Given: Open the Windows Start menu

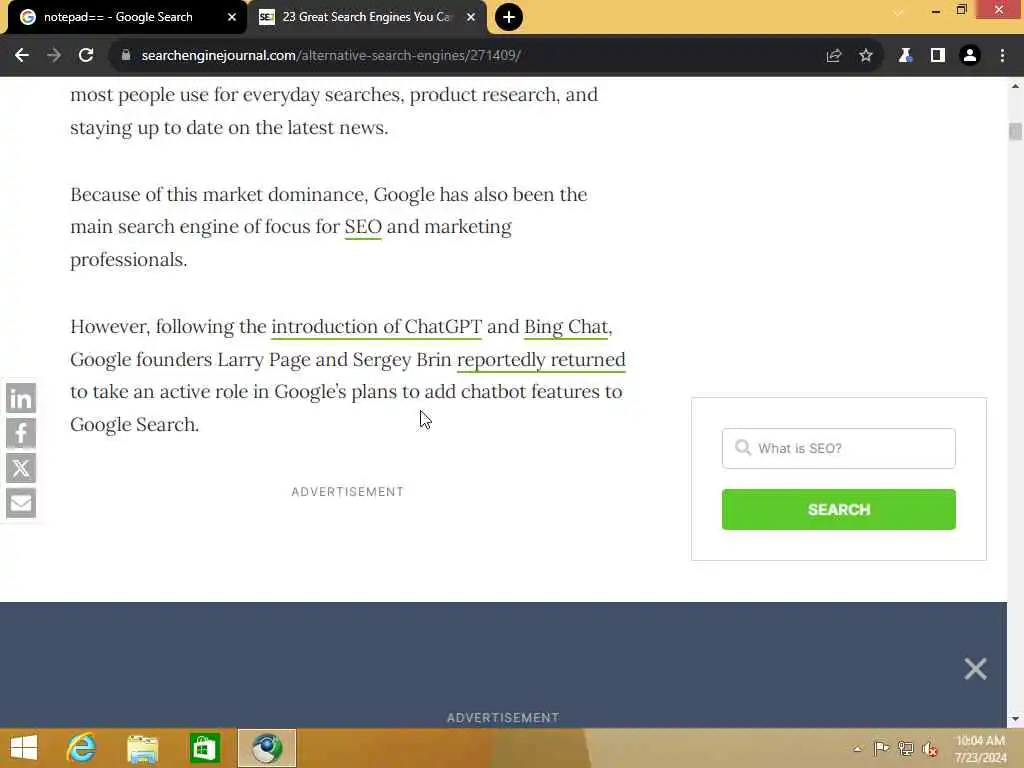Looking at the screenshot, I should (24, 748).
